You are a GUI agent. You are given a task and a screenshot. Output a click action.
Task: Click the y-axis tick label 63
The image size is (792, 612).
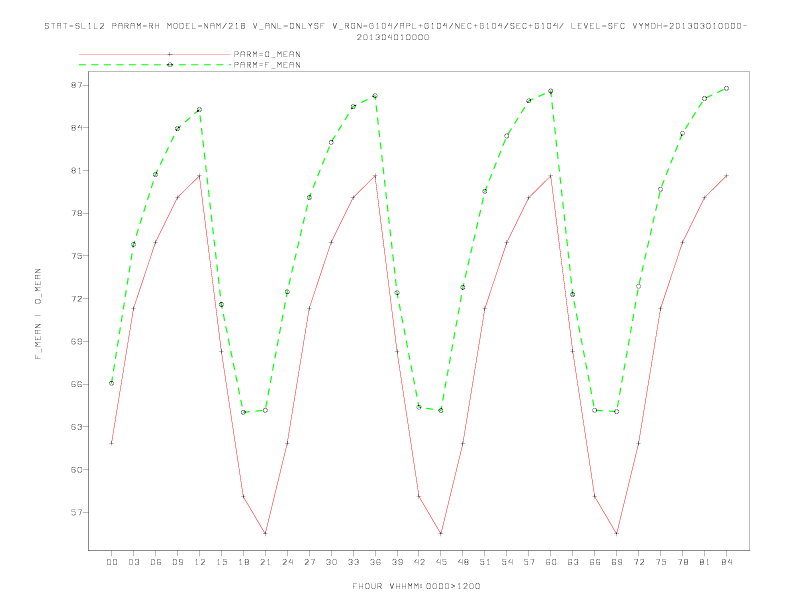click(x=76, y=427)
